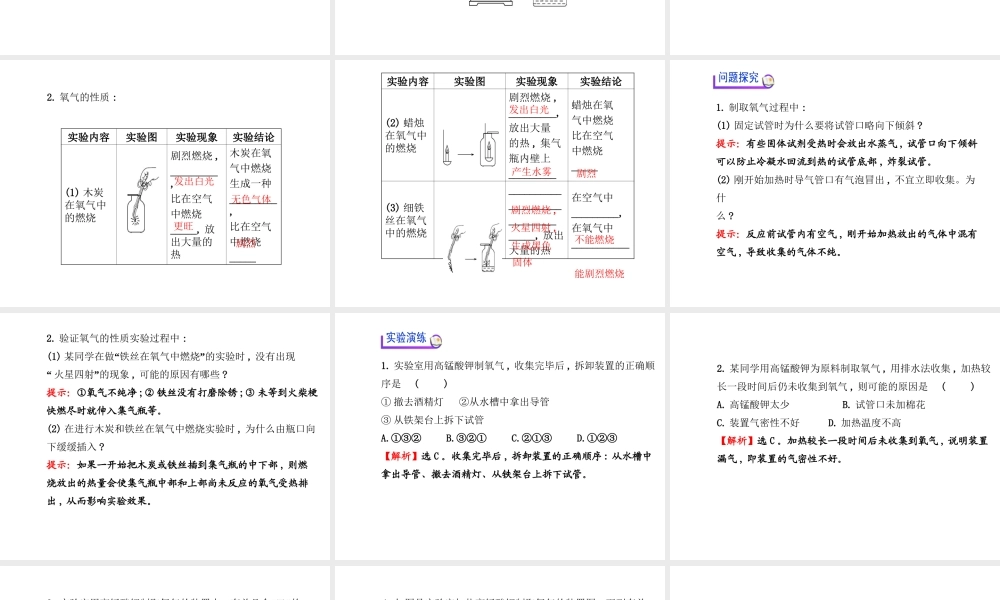This screenshot has height=600, width=1000.
Task: Open the slide 2. 验证氧气的性质实验过程中
Action: pyautogui.click(x=165, y=436)
